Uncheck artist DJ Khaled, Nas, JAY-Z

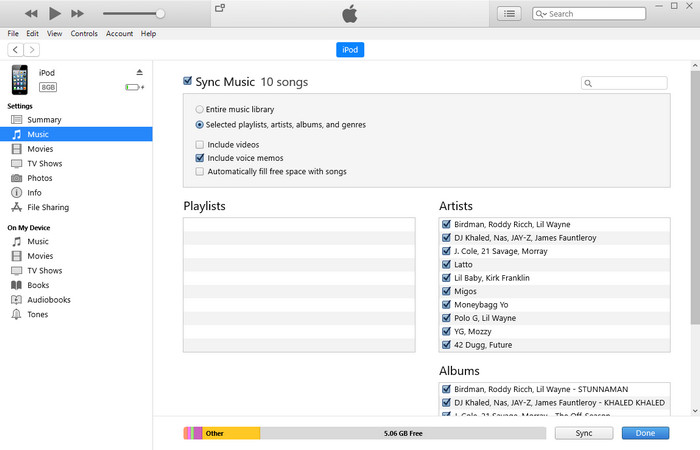coord(446,238)
